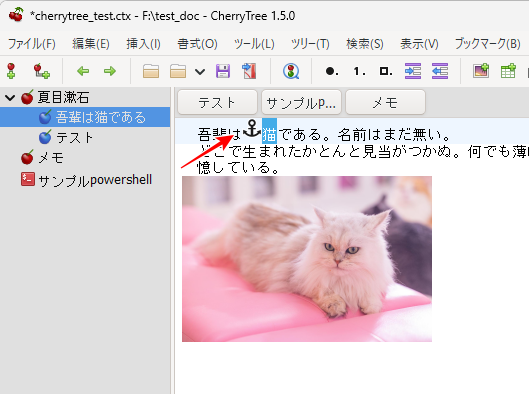The width and height of the screenshot is (529, 394).
Task: Collapse the 夏目漱石 tree node
Action: [x=10, y=98]
